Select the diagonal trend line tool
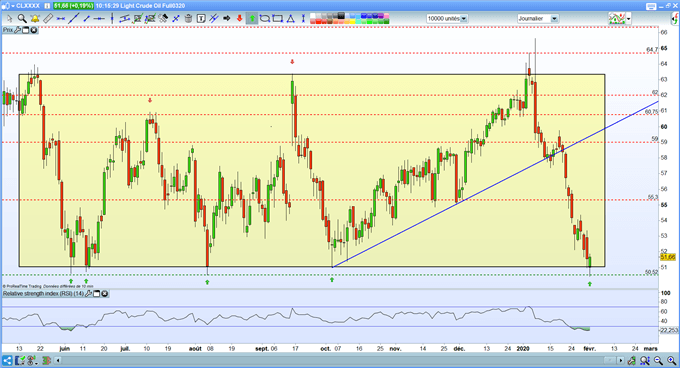The height and width of the screenshot is (368, 680). (74, 19)
